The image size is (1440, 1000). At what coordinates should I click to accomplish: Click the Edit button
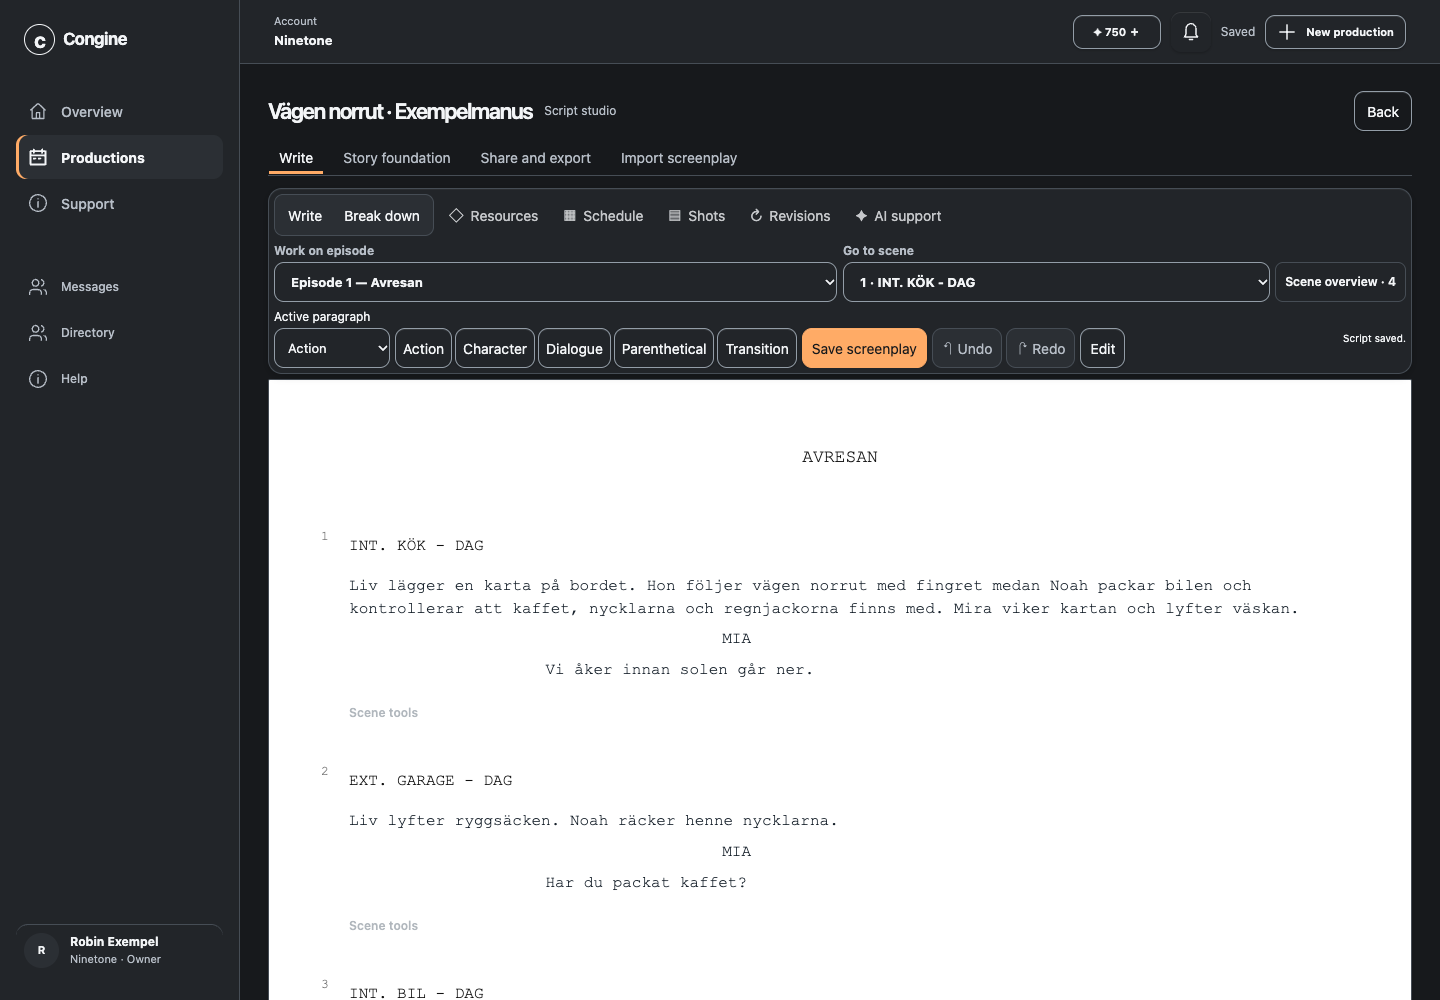pyautogui.click(x=1102, y=348)
